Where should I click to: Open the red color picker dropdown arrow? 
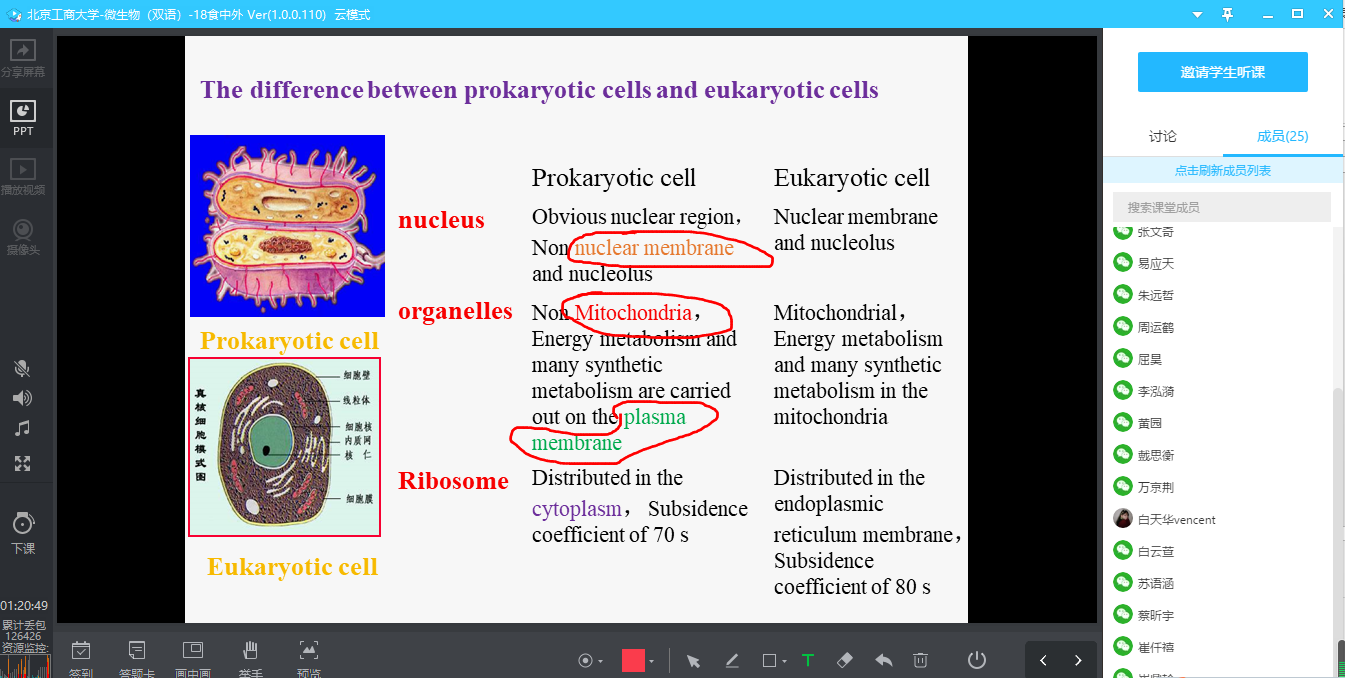(x=652, y=661)
